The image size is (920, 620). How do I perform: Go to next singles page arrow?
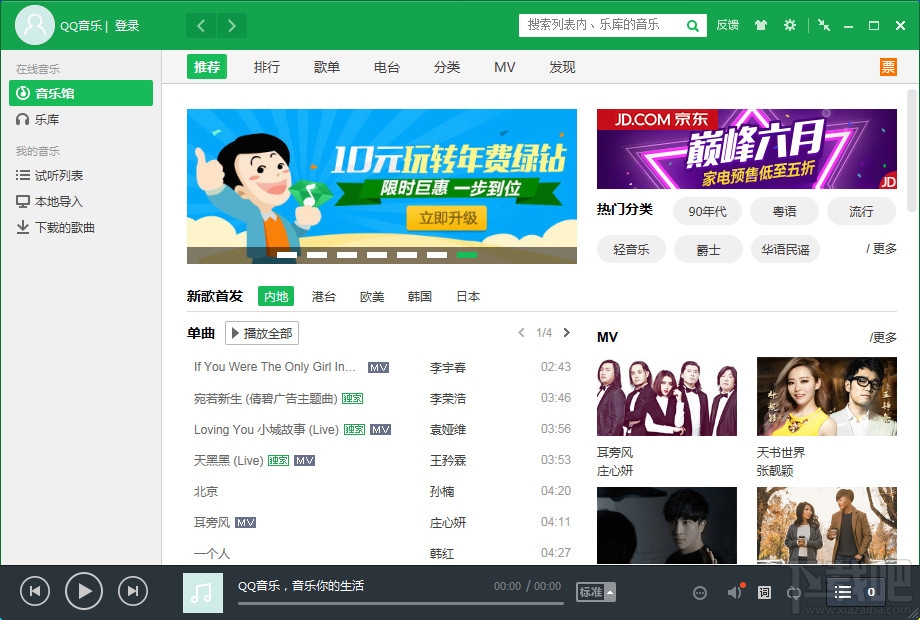click(567, 333)
